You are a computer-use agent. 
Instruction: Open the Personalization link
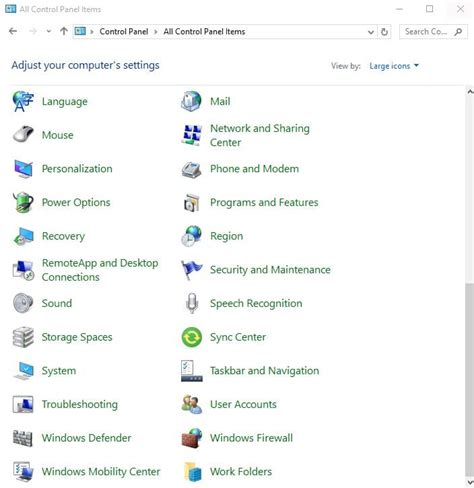point(77,169)
